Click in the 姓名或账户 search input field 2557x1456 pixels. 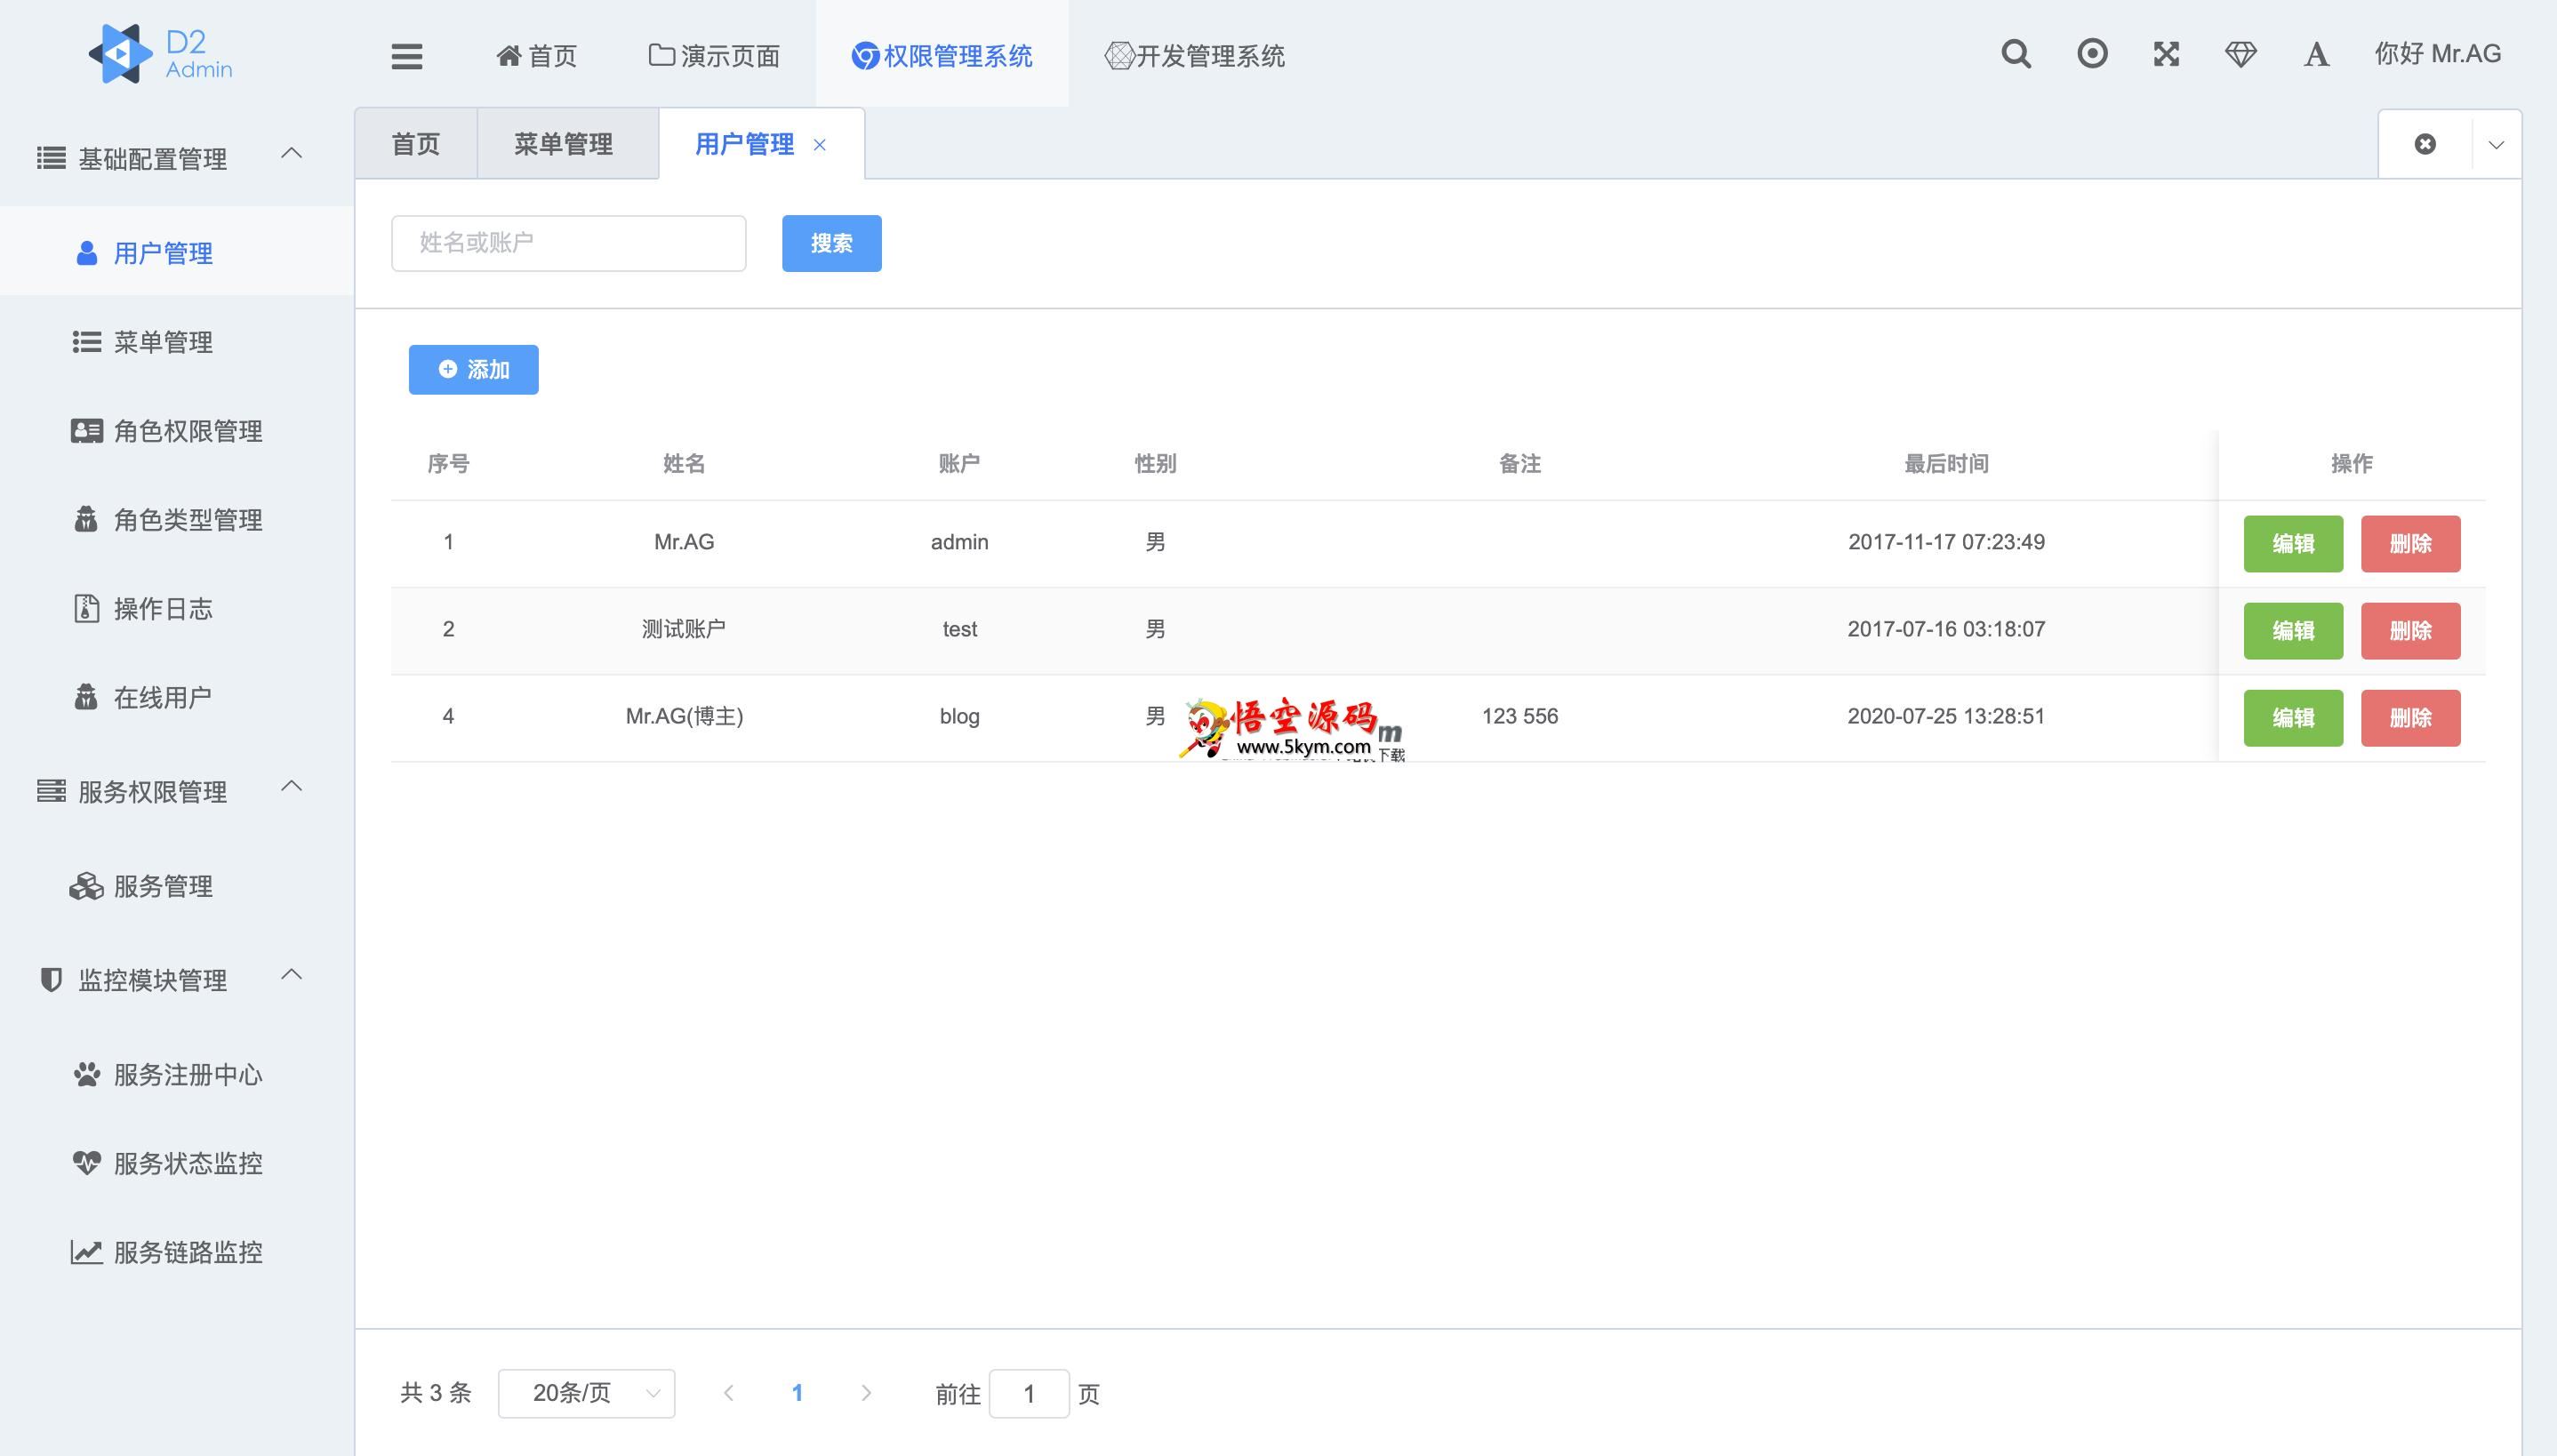tap(567, 243)
